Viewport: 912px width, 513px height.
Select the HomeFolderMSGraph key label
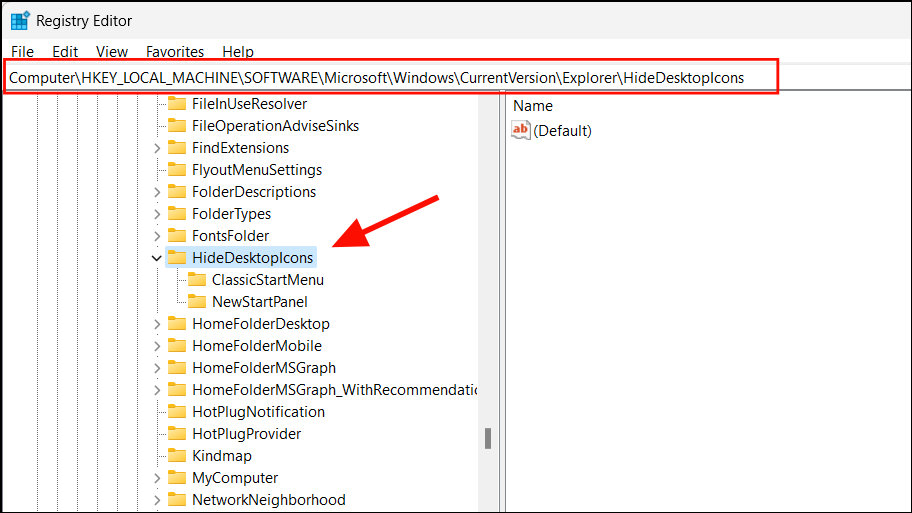point(264,368)
